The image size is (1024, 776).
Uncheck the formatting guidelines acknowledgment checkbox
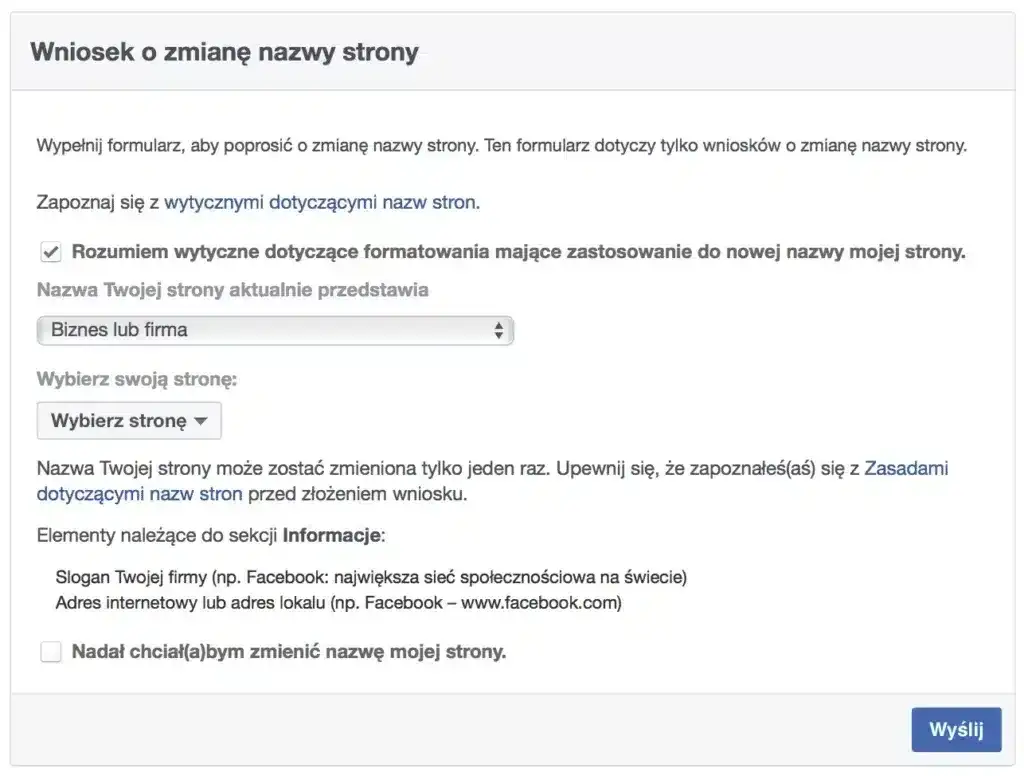[50, 252]
